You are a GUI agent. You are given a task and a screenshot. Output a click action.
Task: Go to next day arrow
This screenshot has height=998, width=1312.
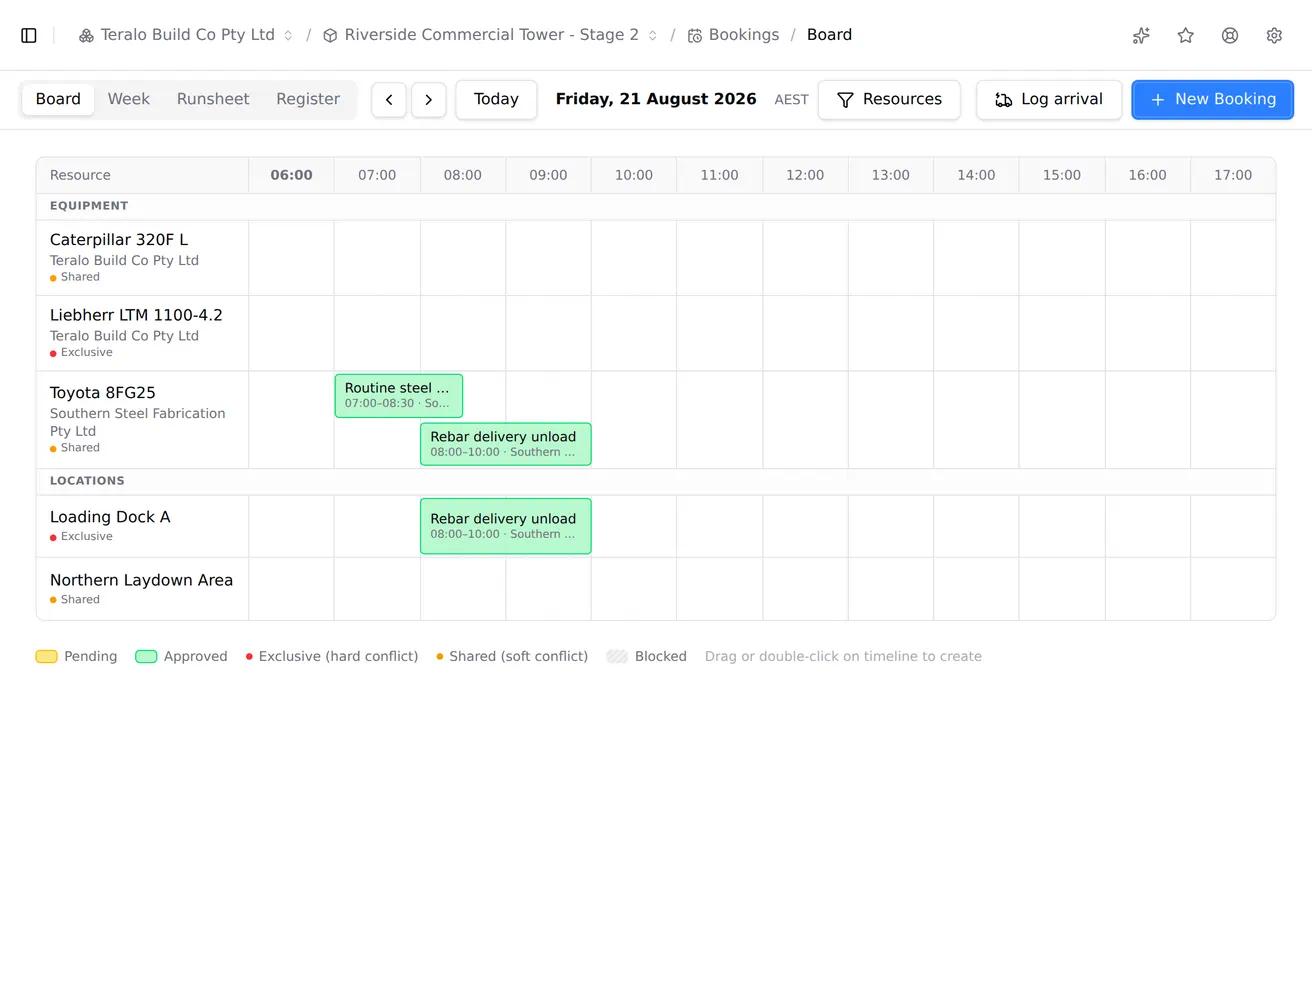[x=429, y=100]
